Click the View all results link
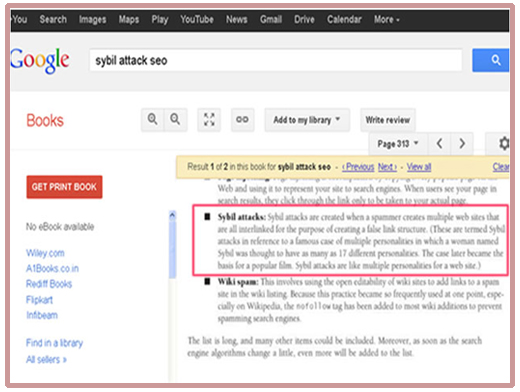Viewport: 520px width, 392px height. coord(419,167)
